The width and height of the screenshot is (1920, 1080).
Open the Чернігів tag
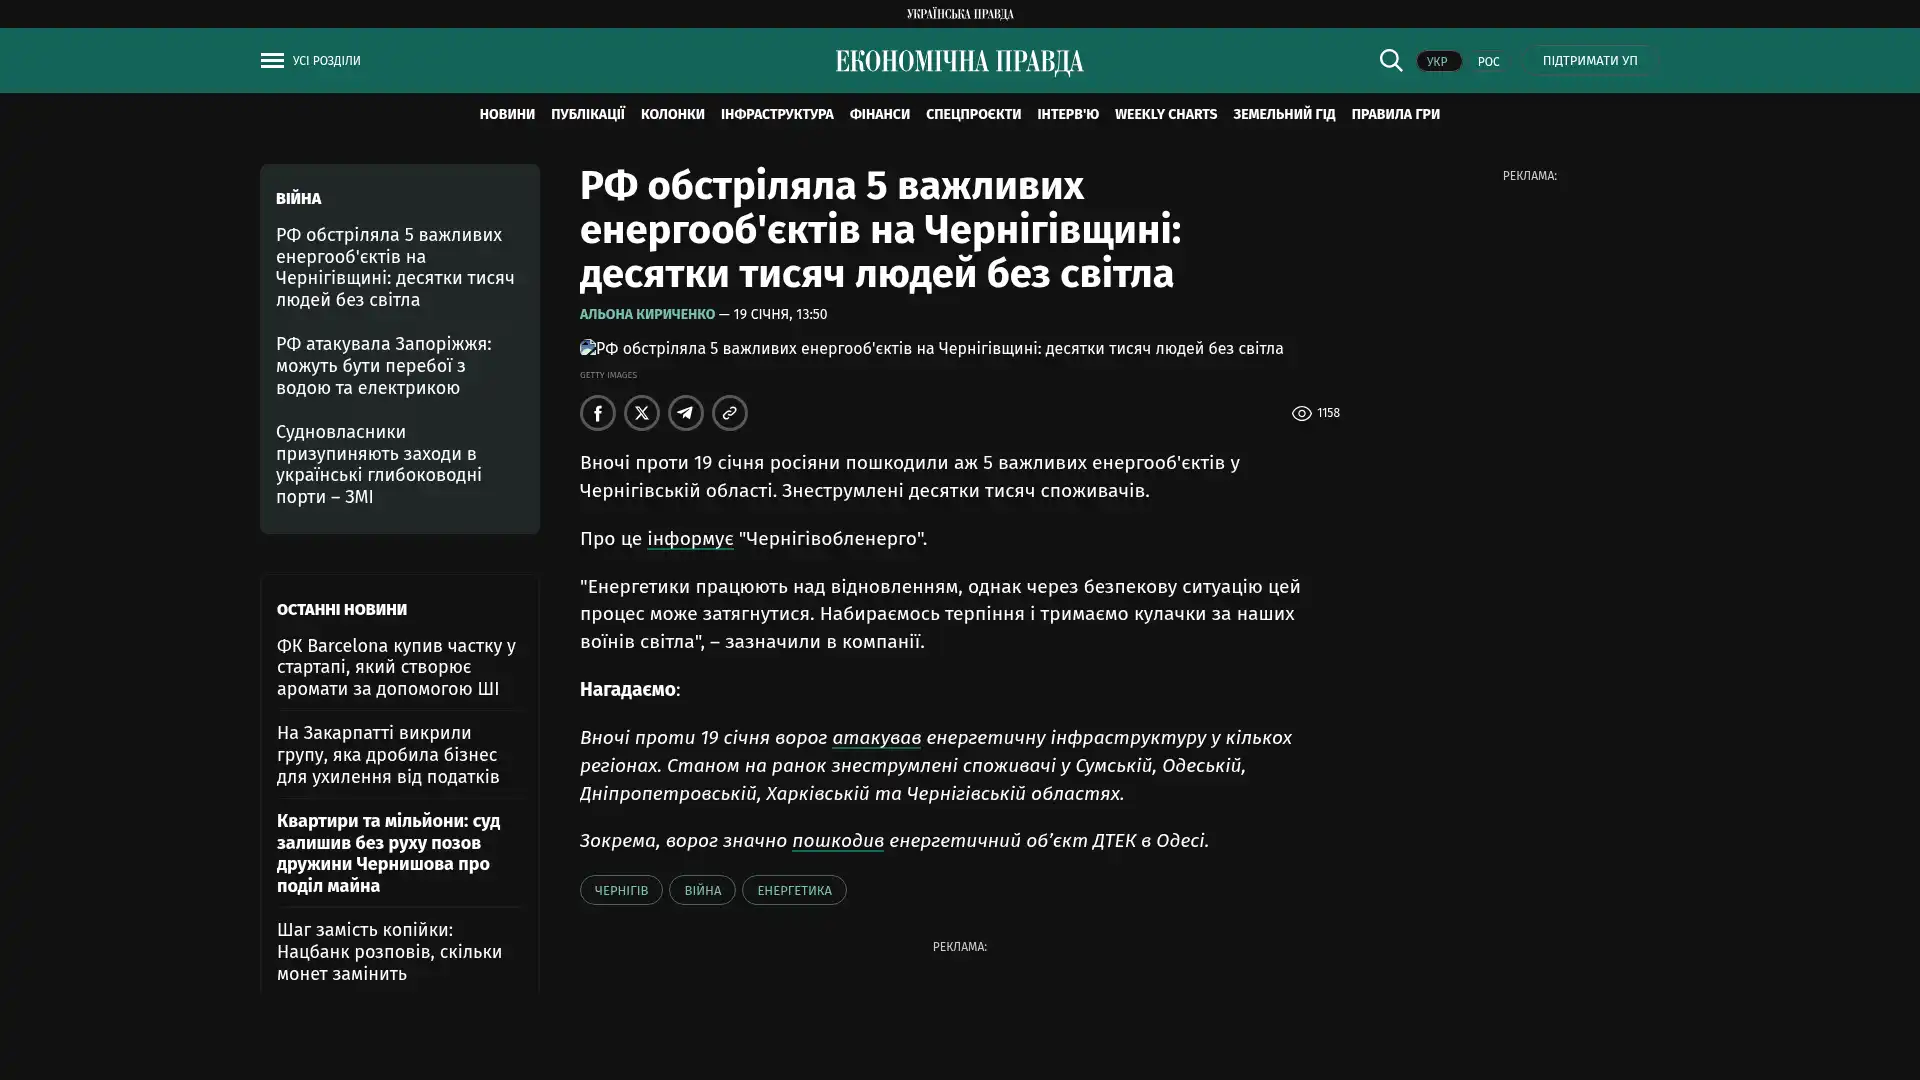620,890
